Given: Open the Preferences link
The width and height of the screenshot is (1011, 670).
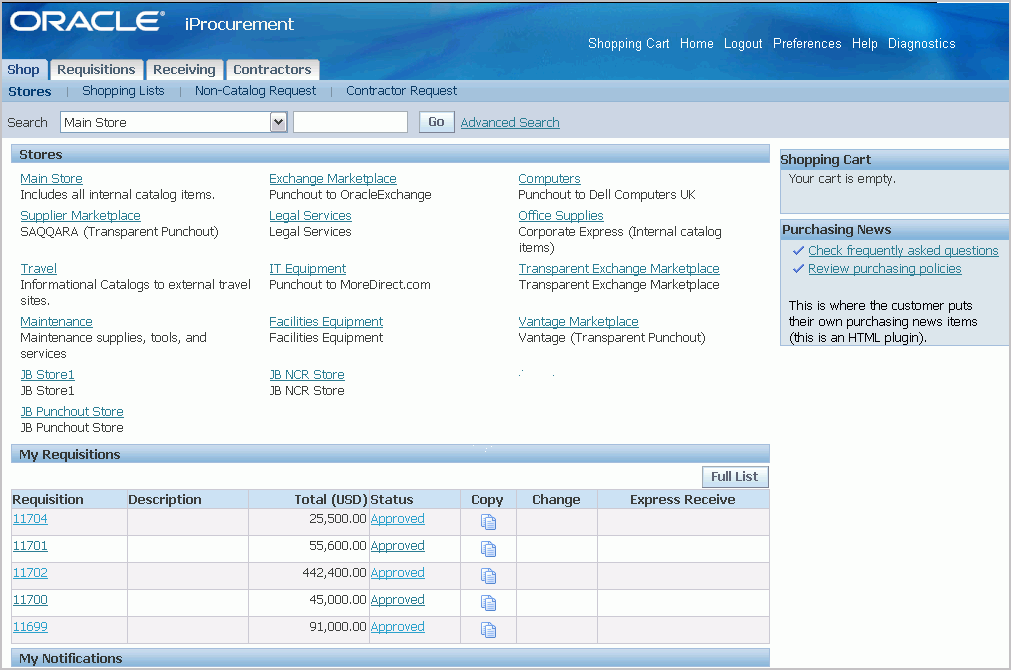Looking at the screenshot, I should 807,44.
